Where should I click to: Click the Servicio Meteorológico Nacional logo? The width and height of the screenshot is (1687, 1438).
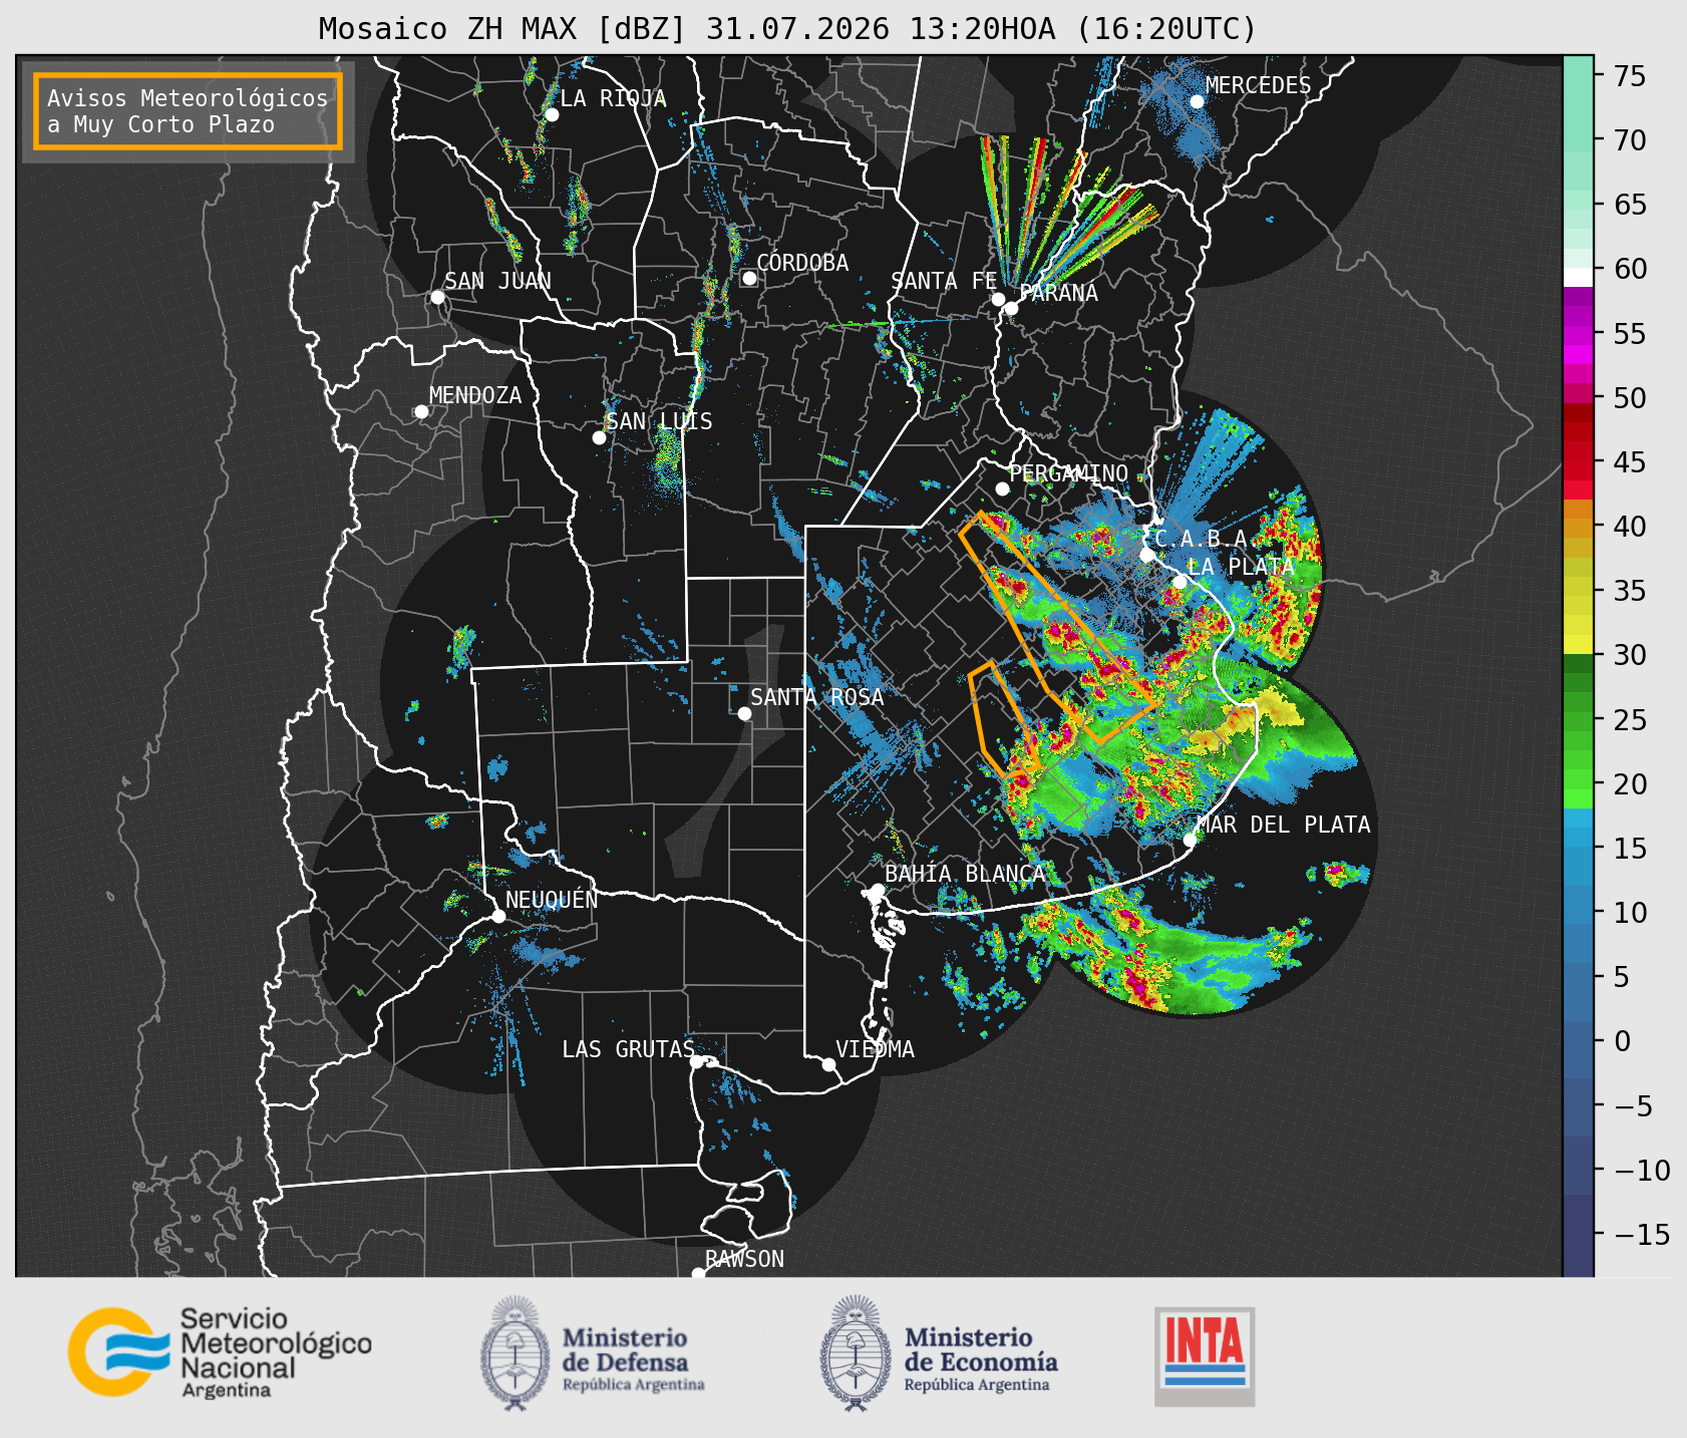click(x=219, y=1352)
